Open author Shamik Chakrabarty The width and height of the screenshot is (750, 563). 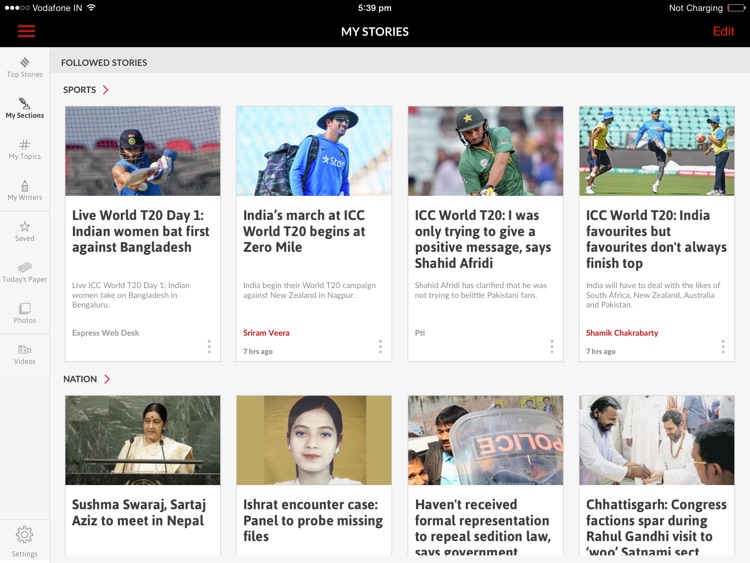[x=622, y=333]
